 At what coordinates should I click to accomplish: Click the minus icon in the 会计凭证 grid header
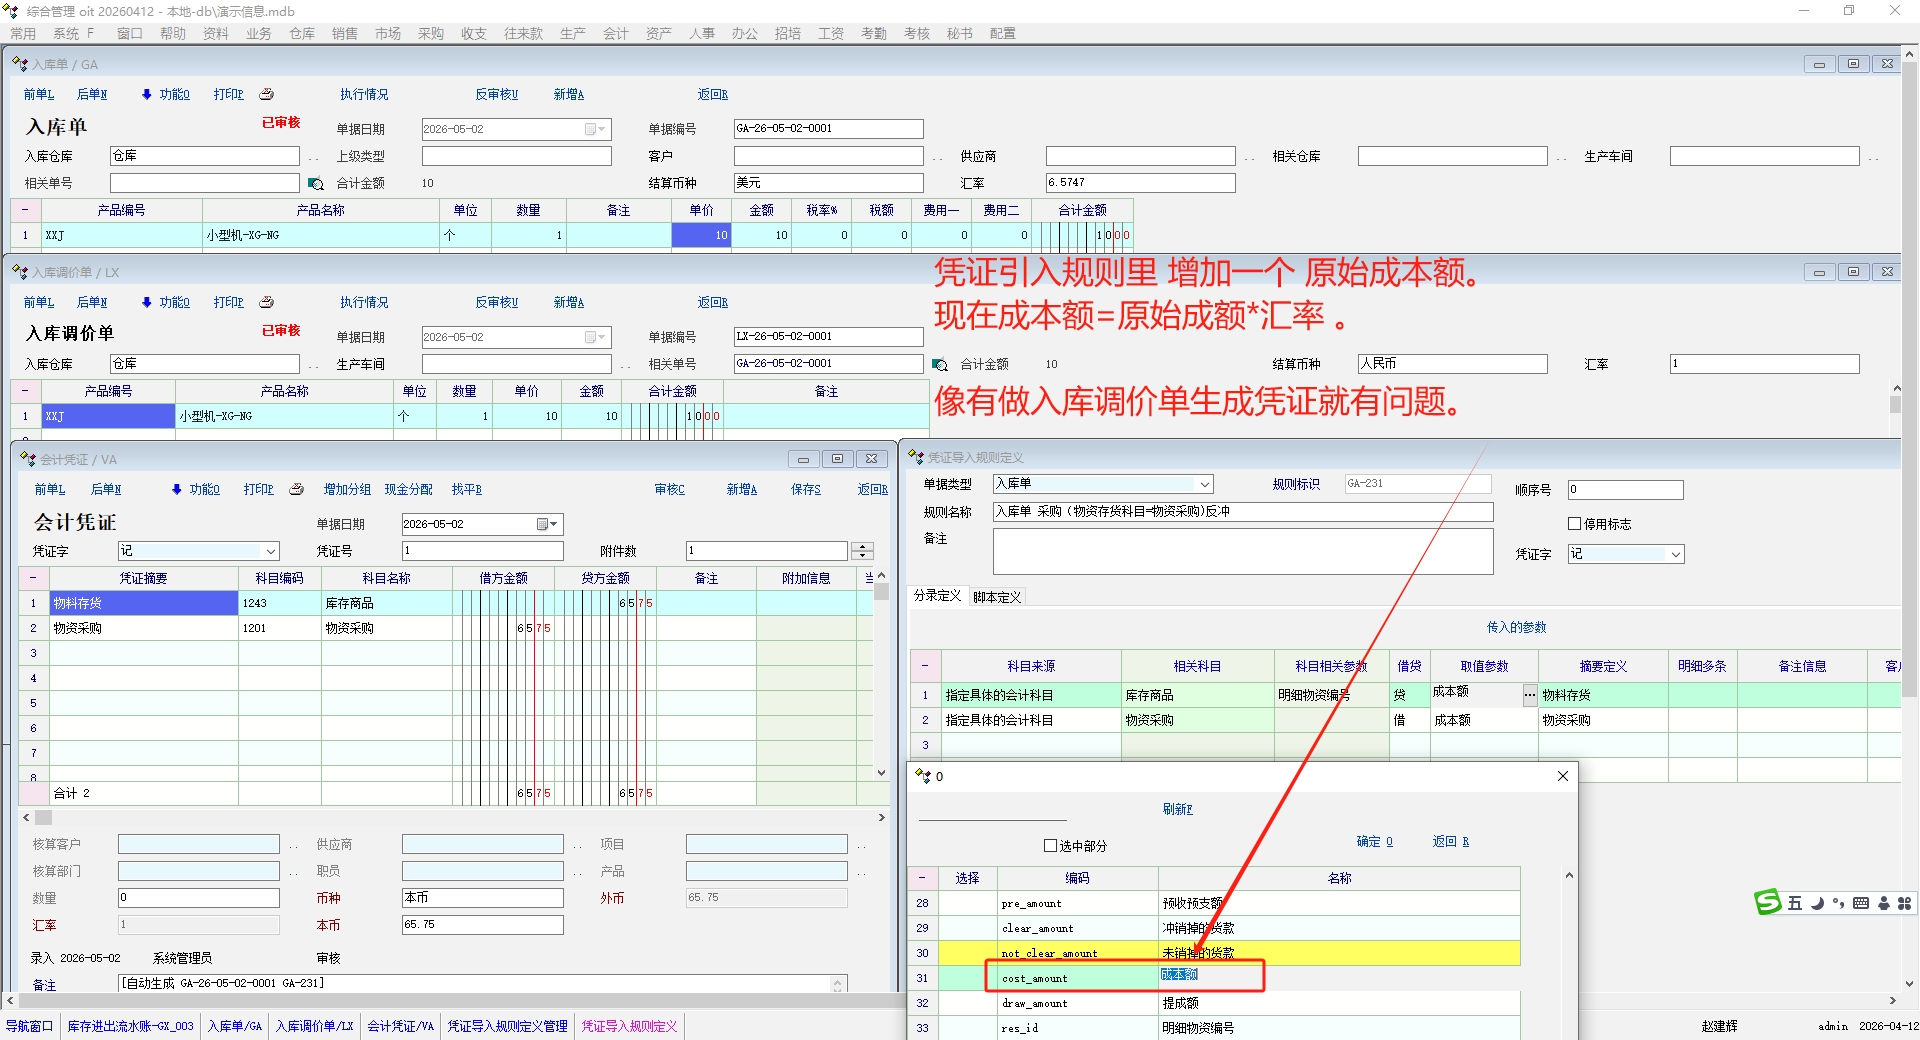[x=33, y=578]
